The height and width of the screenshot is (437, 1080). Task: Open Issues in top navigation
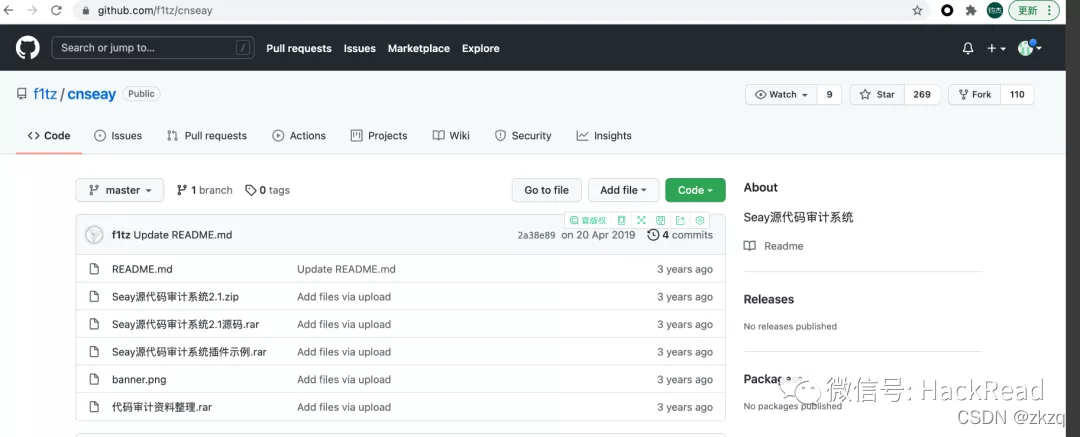[x=360, y=48]
